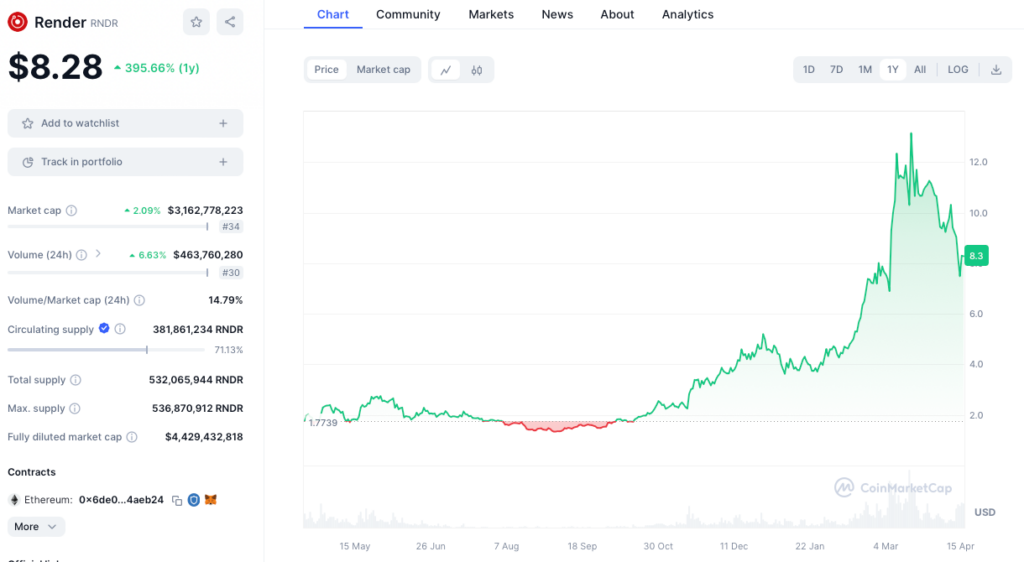Screen dimensions: 1024x562
Task: Click MetaMask fox icon
Action: tap(211, 500)
